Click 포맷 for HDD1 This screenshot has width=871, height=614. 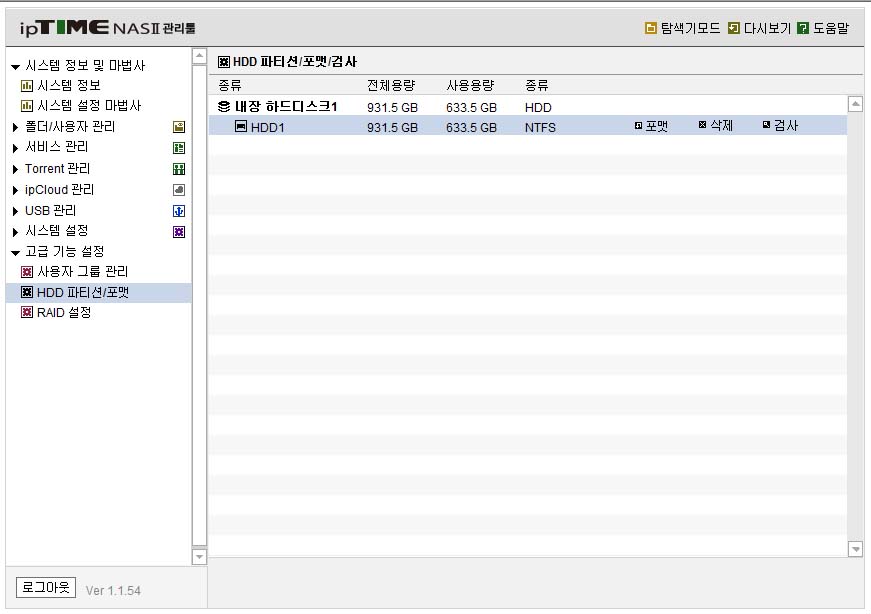point(651,126)
